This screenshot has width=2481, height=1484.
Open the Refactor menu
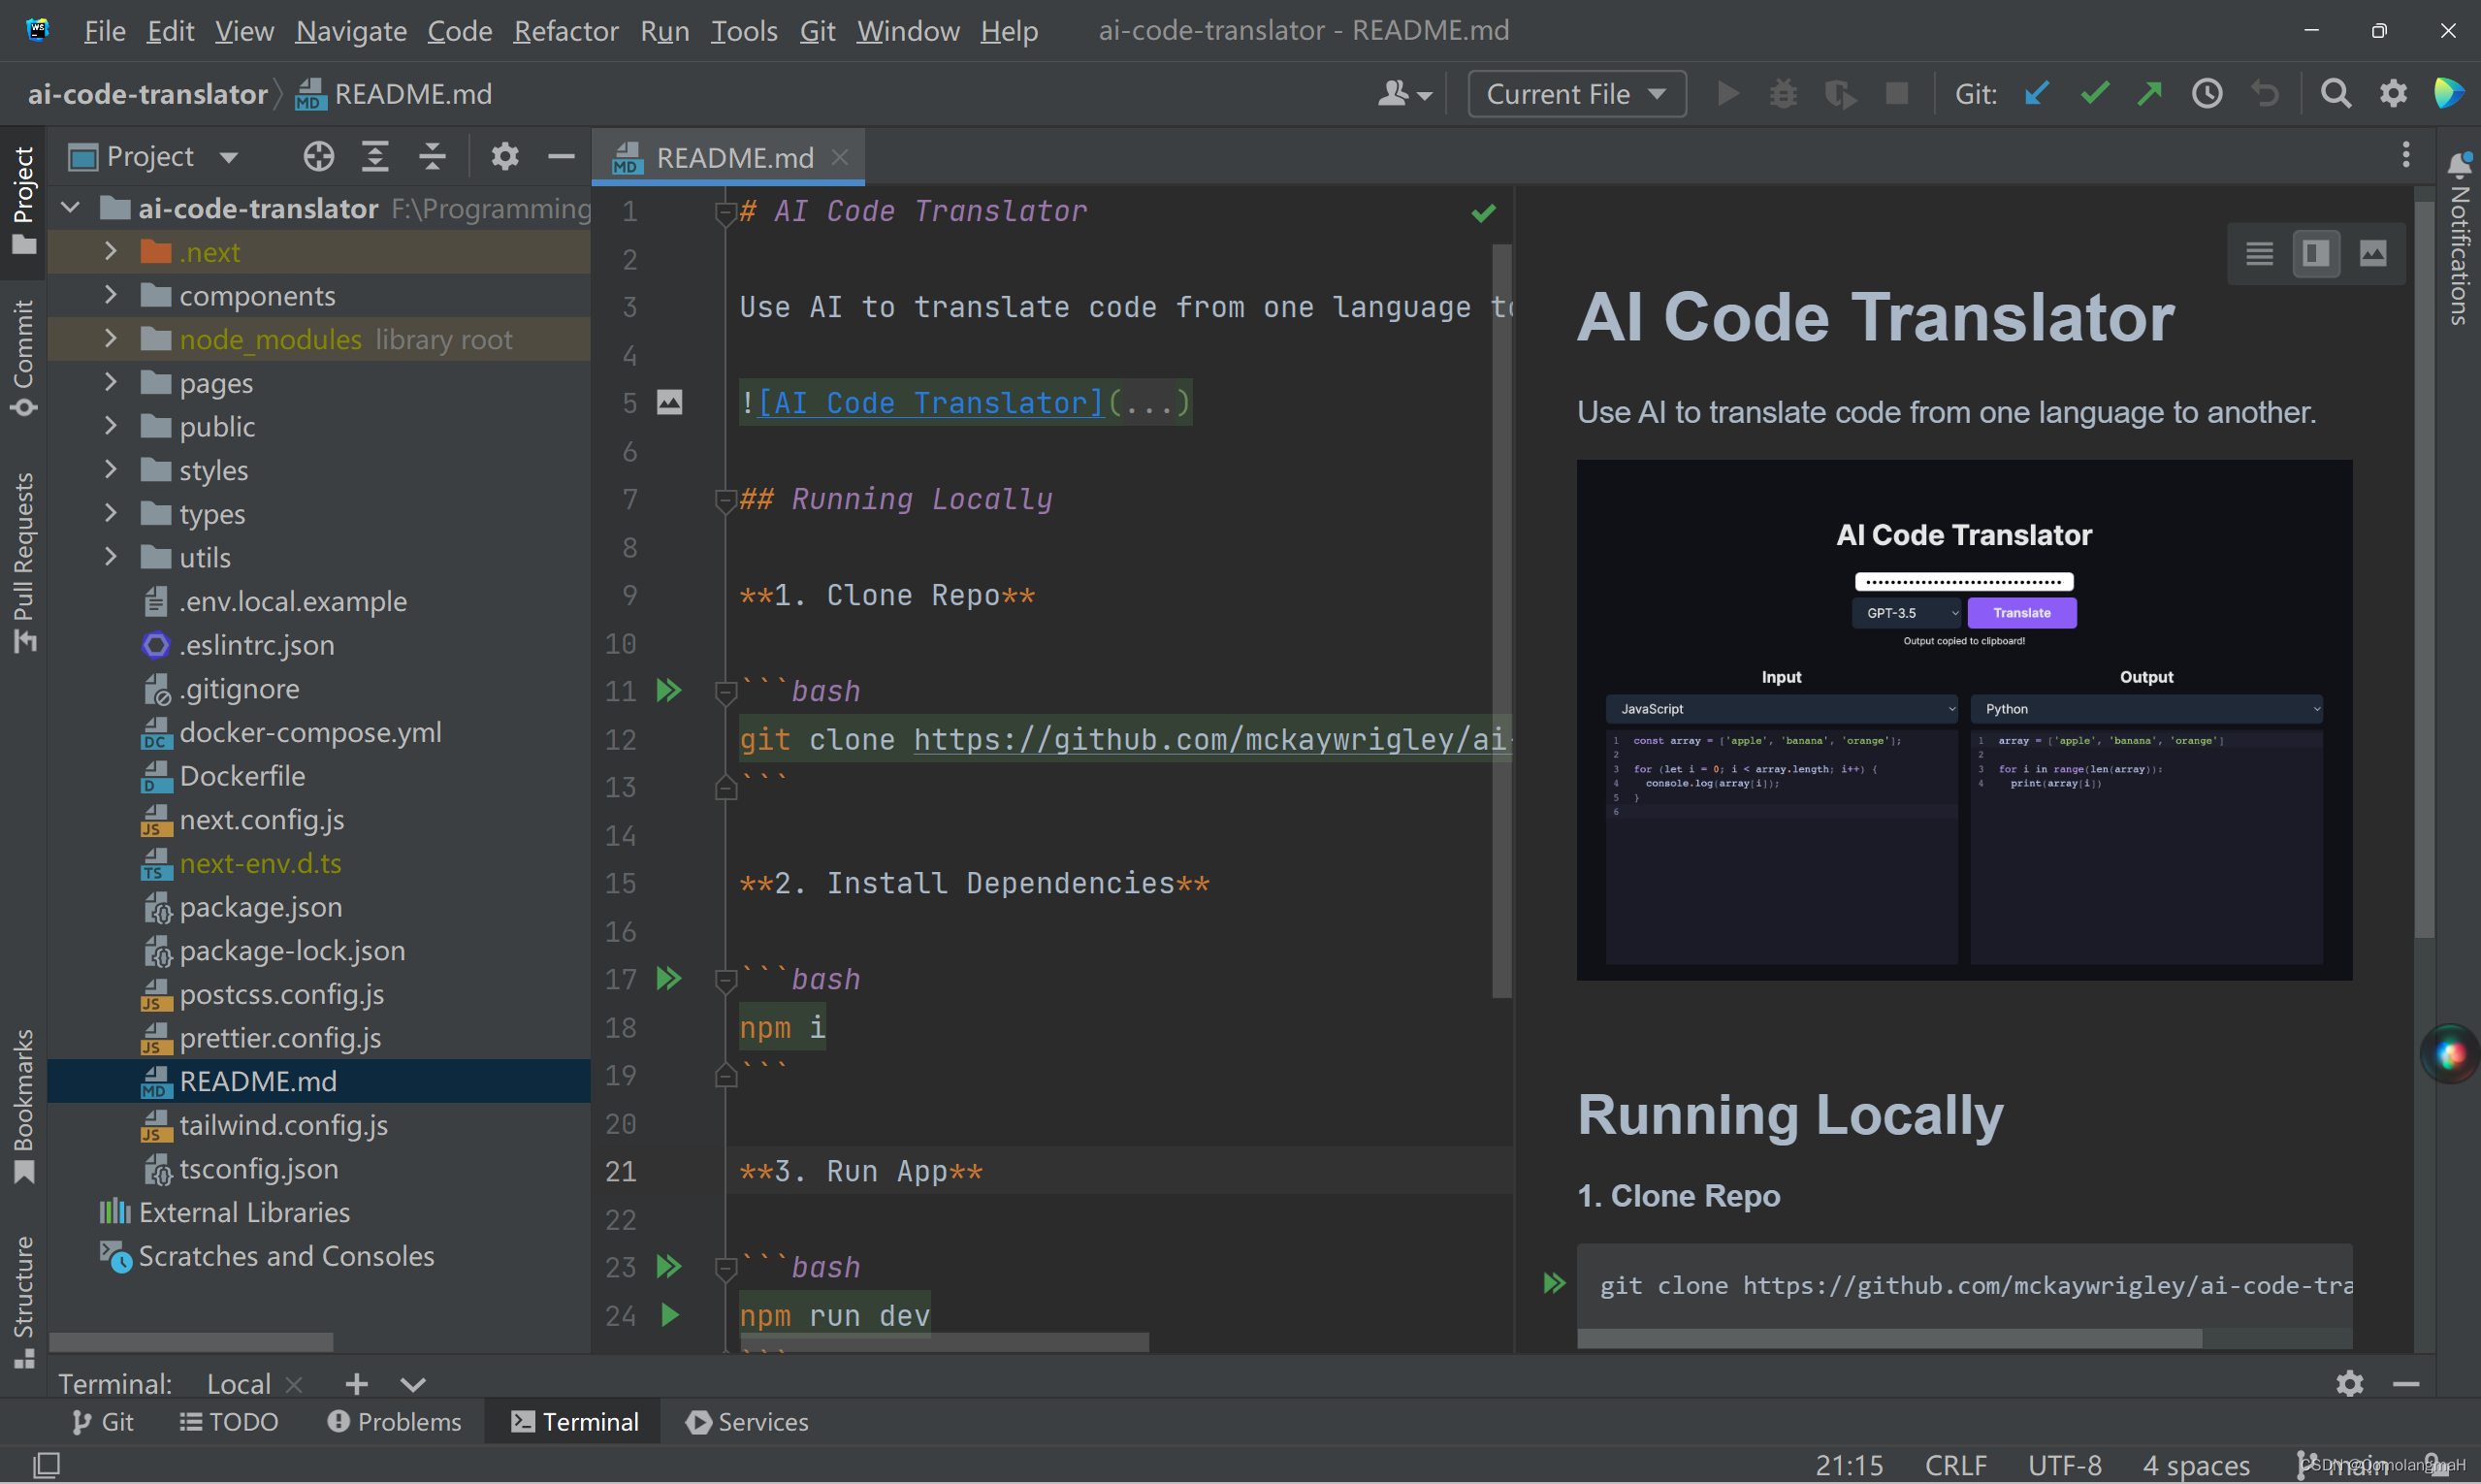pos(565,31)
